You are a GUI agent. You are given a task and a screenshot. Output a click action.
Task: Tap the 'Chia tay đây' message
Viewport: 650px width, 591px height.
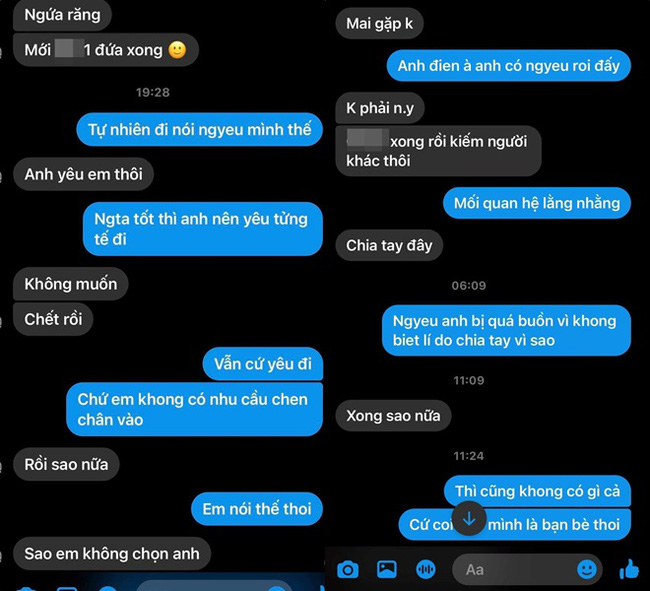[389, 245]
